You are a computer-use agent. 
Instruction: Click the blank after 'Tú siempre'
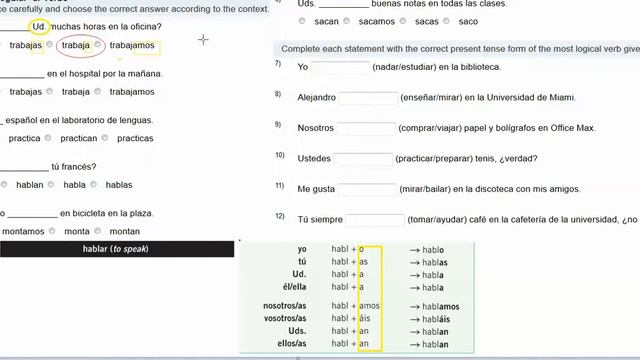(x=375, y=220)
